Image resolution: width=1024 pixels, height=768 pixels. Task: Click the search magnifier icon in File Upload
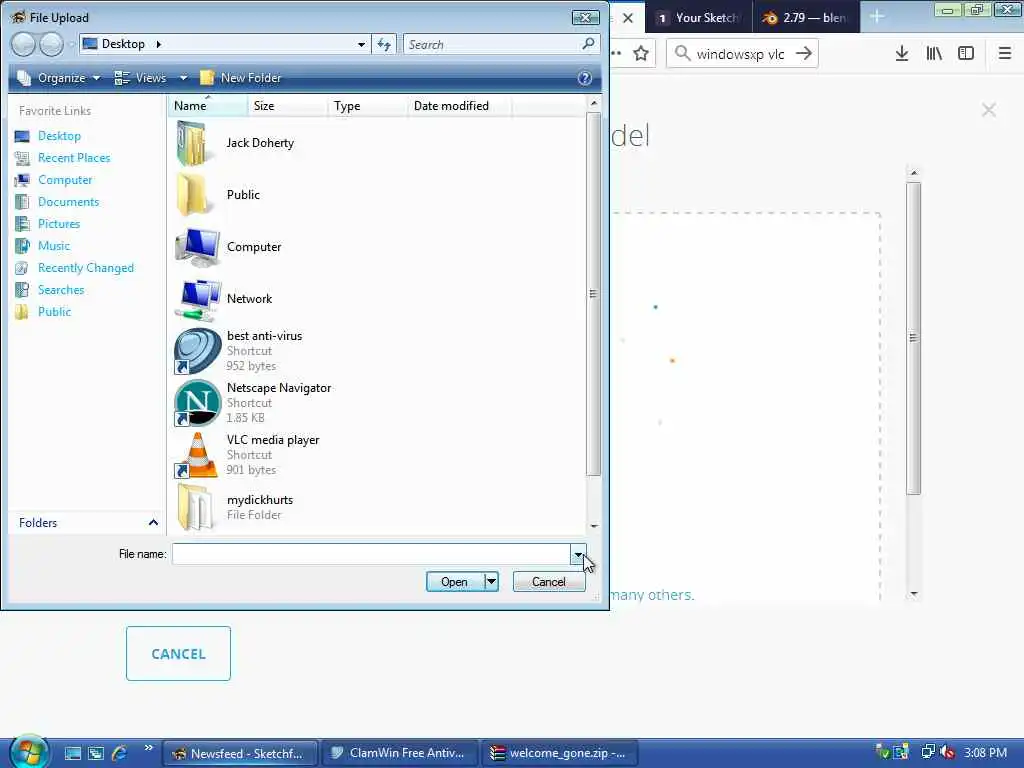point(588,44)
